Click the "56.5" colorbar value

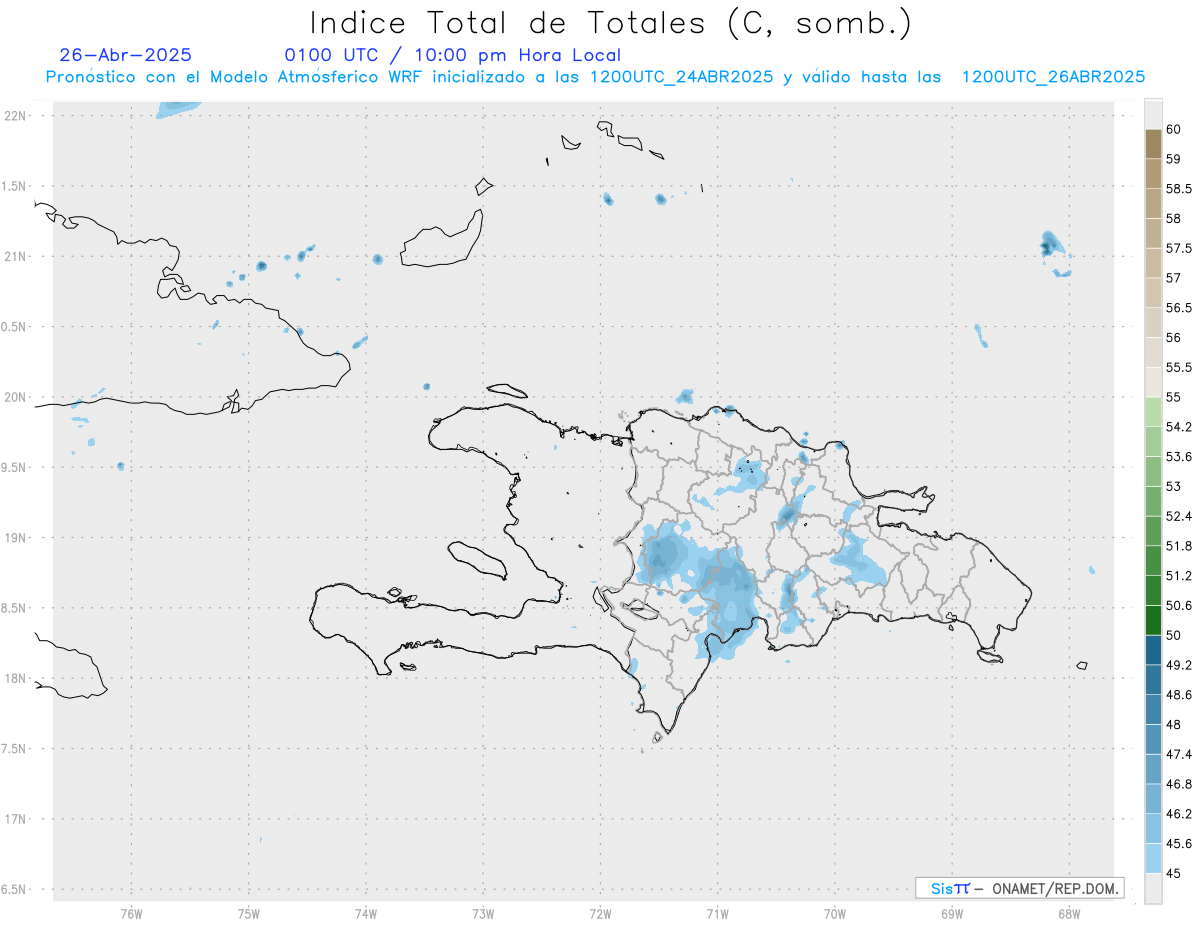pyautogui.click(x=1179, y=308)
